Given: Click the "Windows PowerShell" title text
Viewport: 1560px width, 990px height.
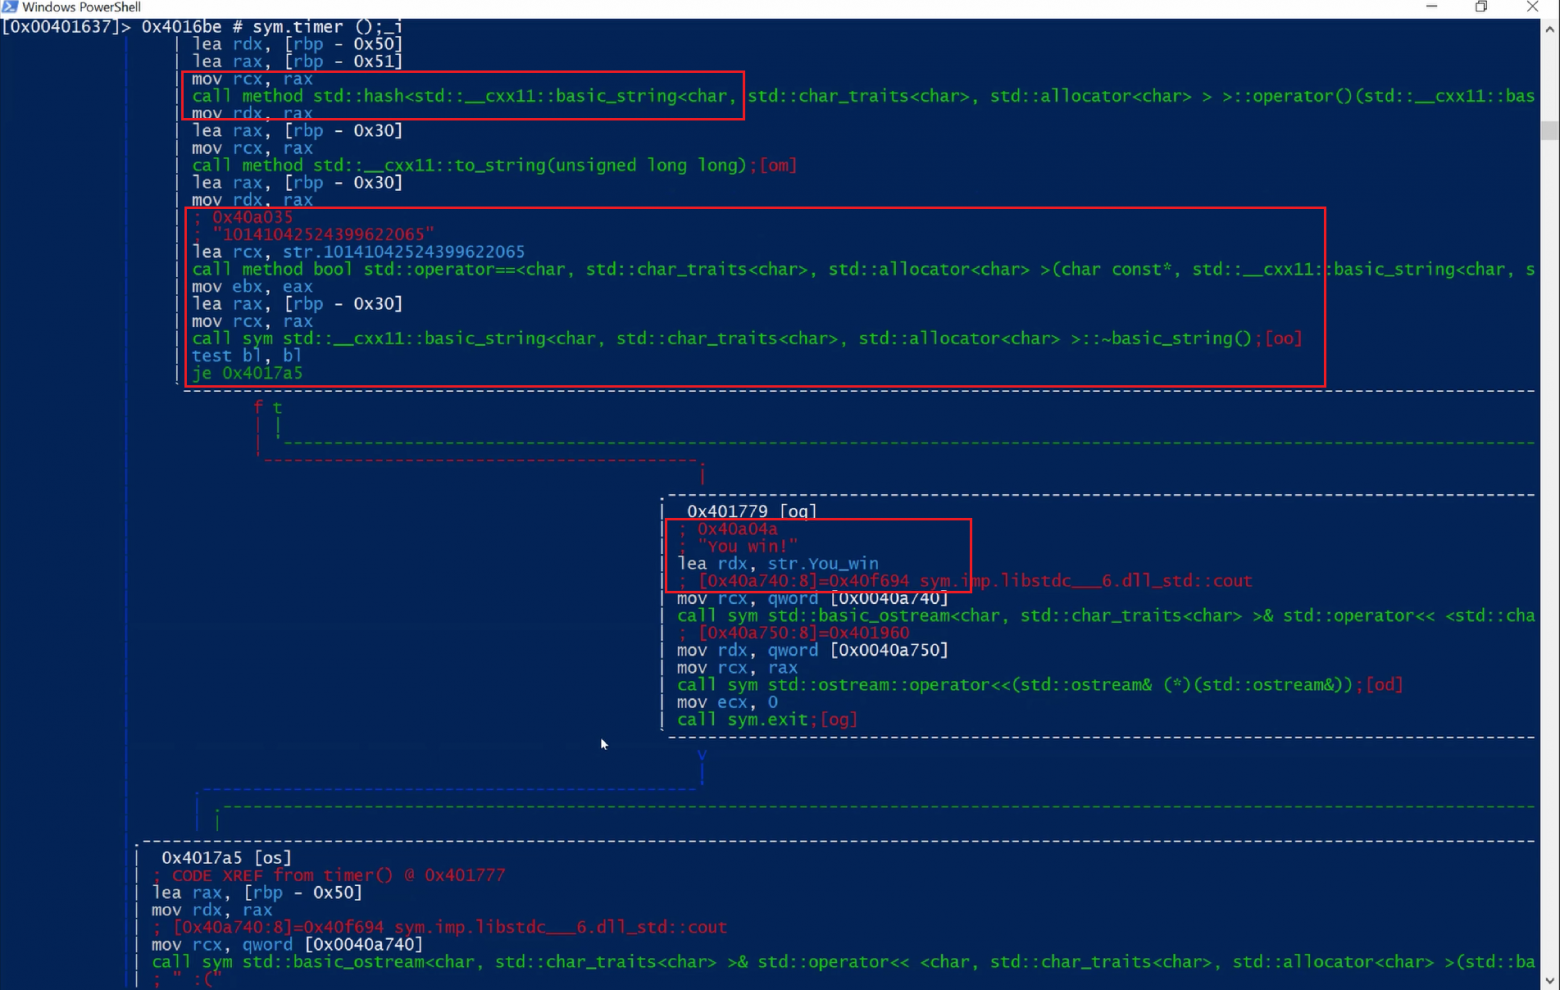Looking at the screenshot, I should point(81,7).
